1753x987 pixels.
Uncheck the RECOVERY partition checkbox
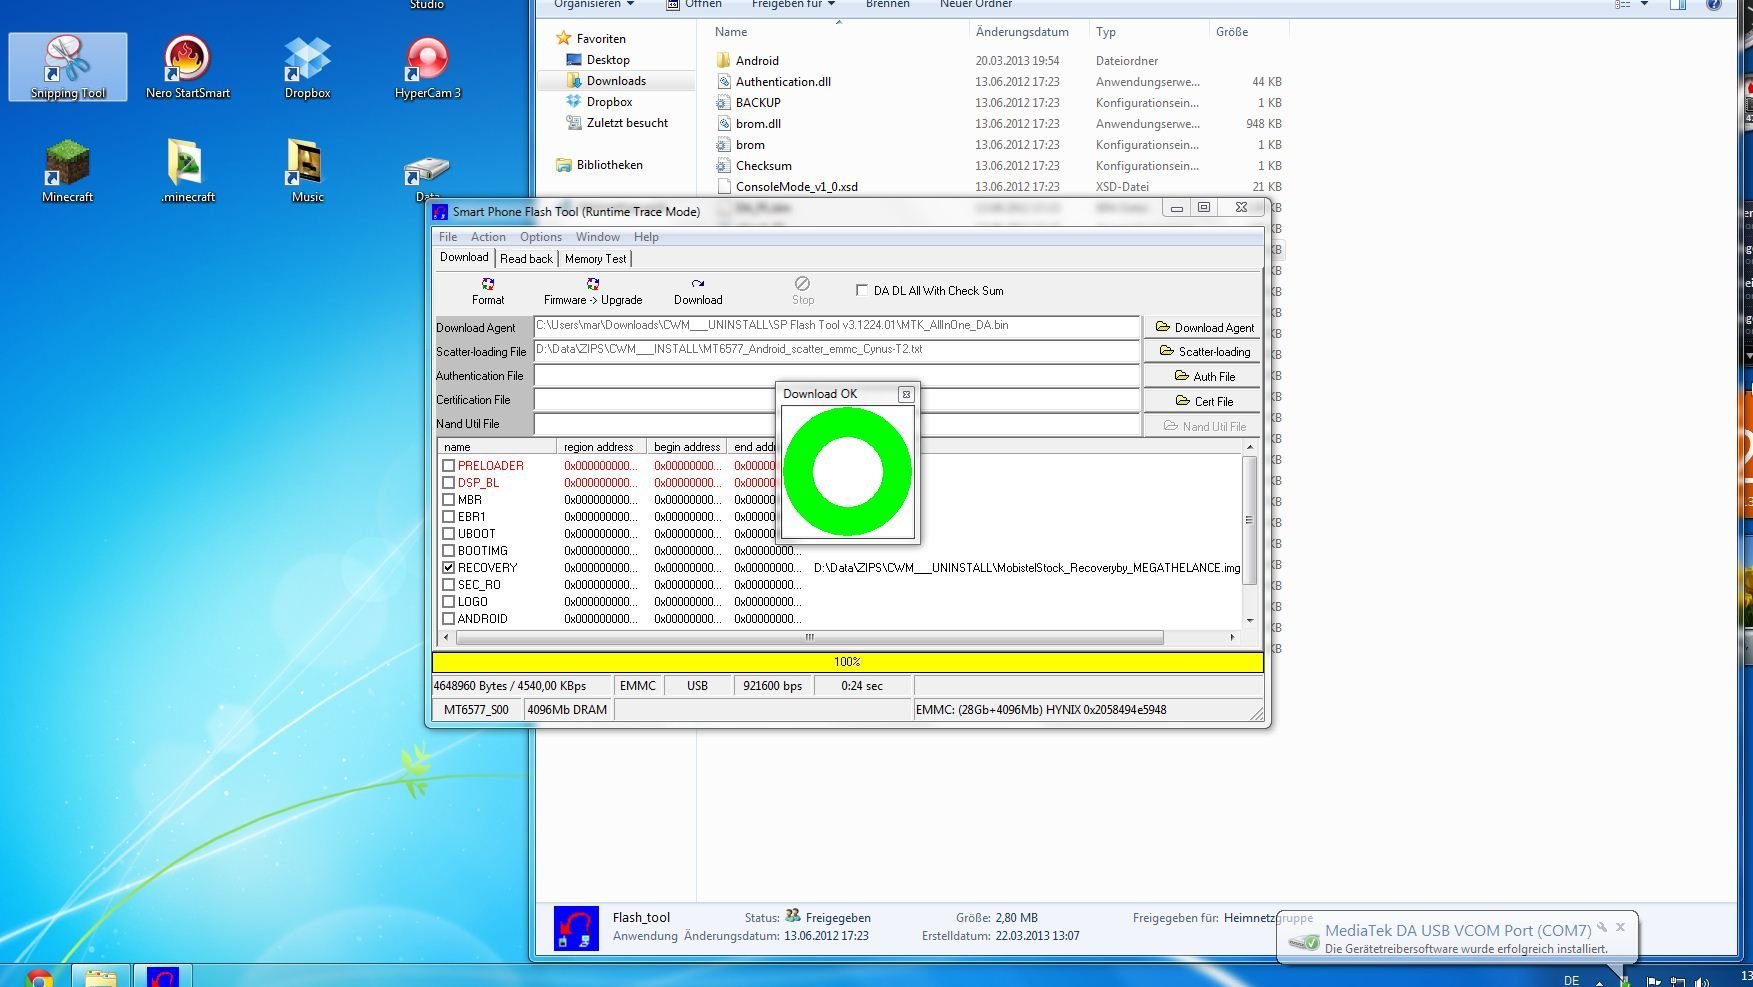[x=449, y=568]
